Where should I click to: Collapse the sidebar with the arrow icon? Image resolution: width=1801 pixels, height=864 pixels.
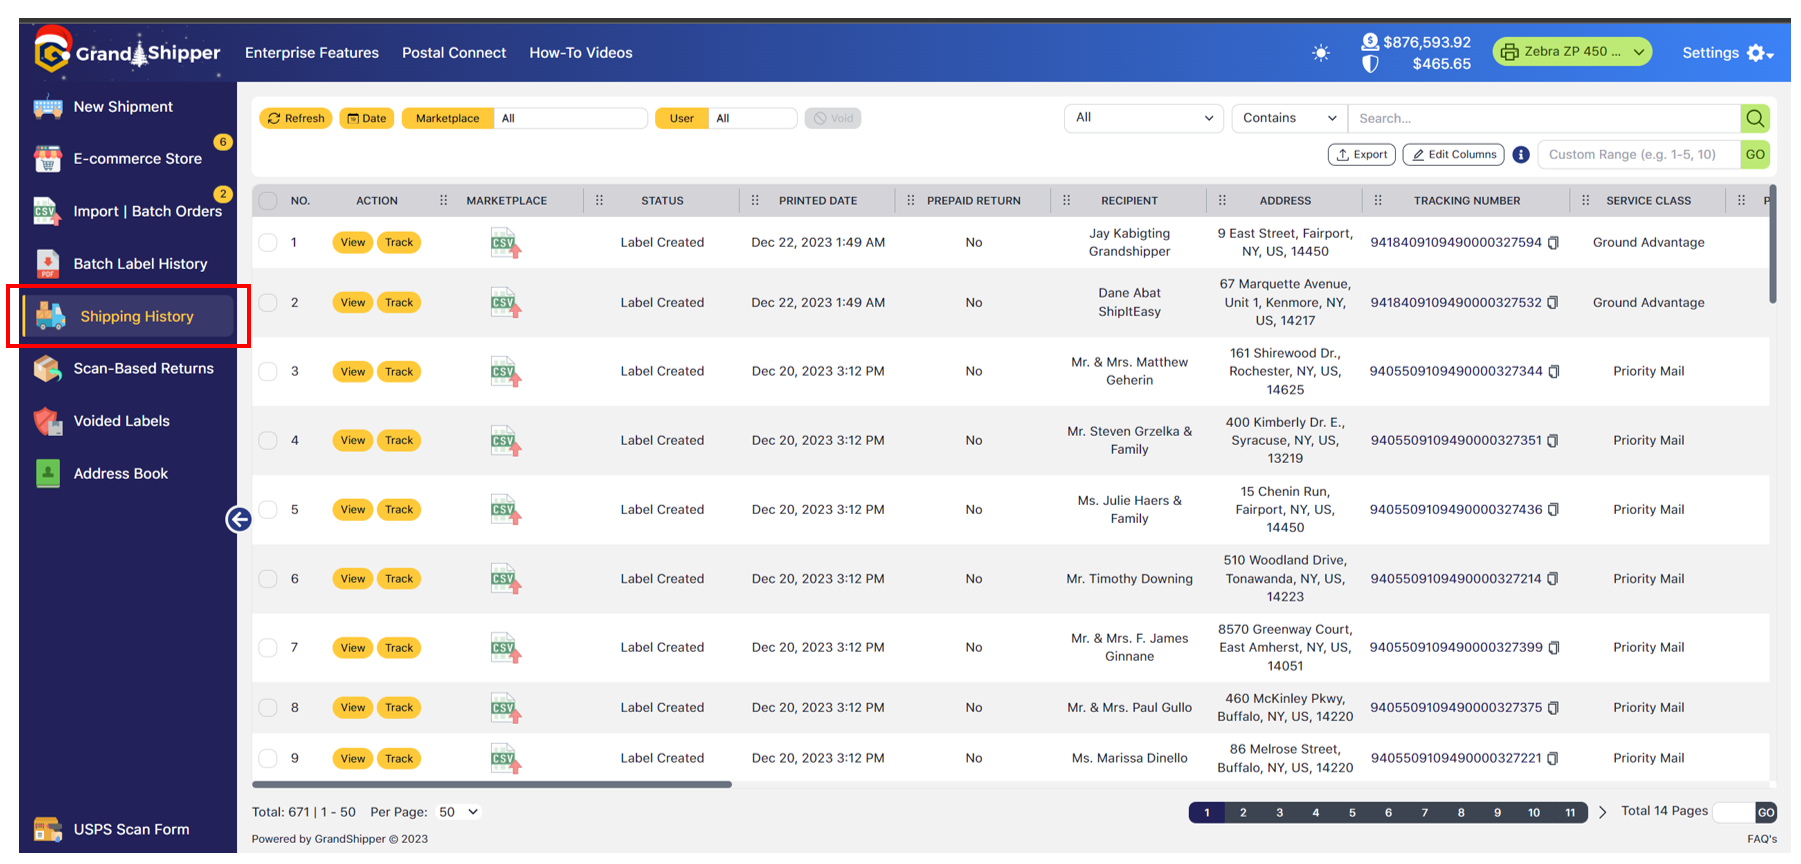239,519
